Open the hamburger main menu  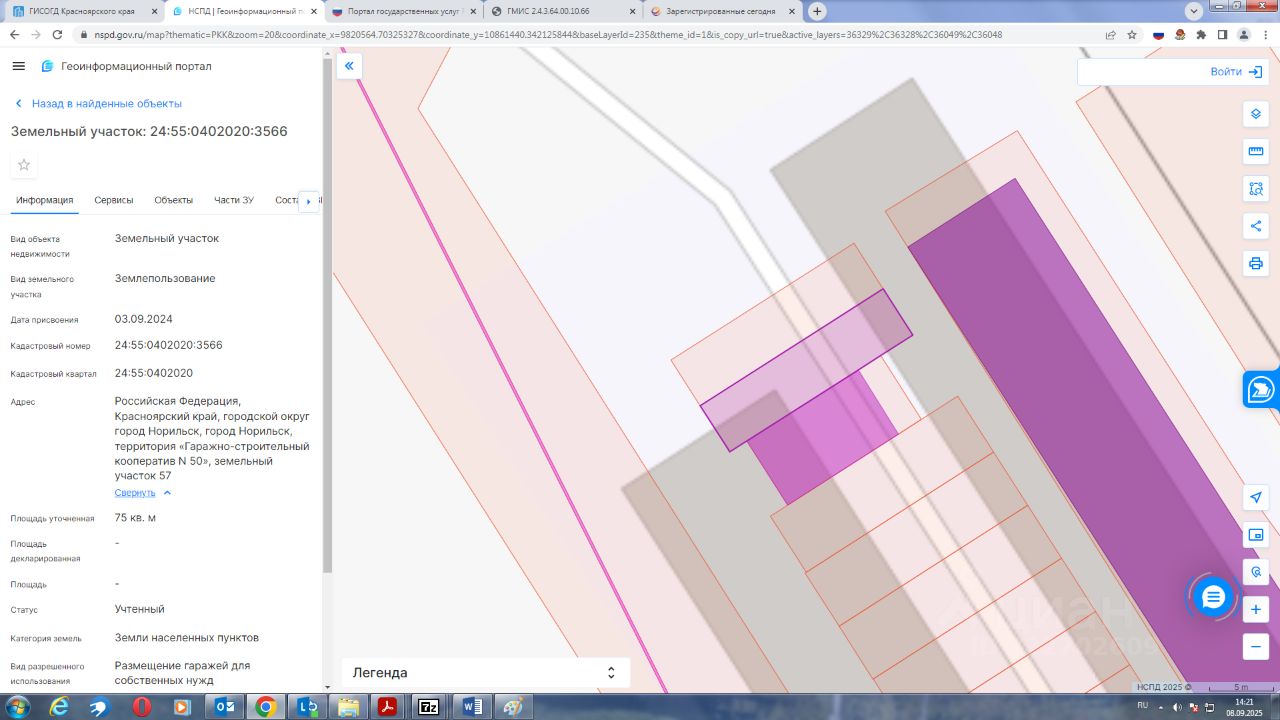[x=18, y=66]
